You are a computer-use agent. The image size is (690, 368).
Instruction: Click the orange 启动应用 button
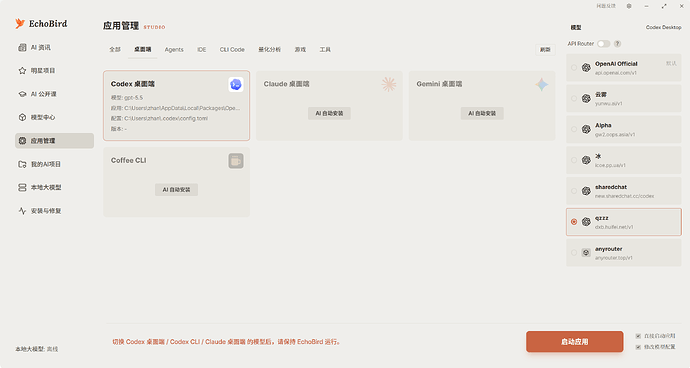click(574, 342)
